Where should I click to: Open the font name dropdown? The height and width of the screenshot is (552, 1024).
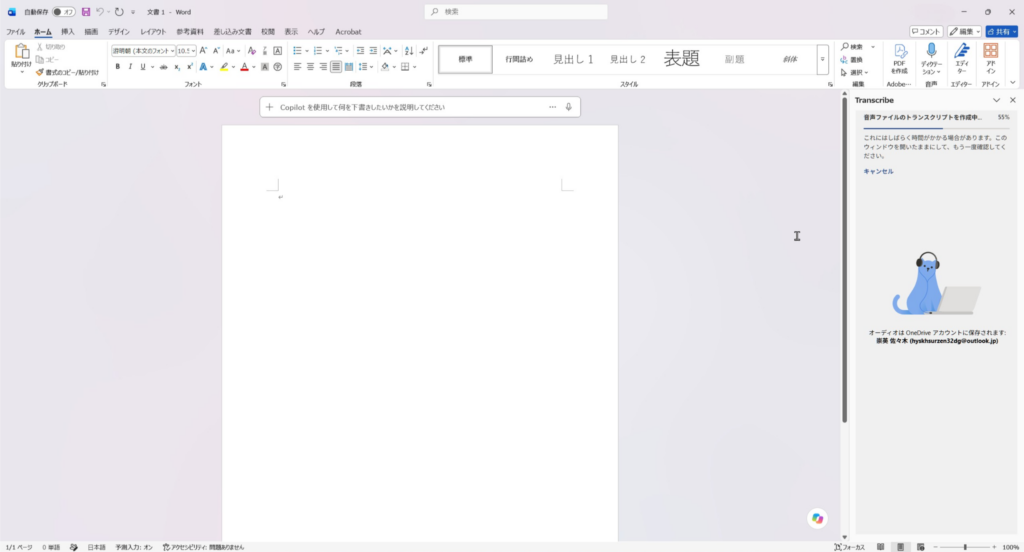pyautogui.click(x=172, y=51)
